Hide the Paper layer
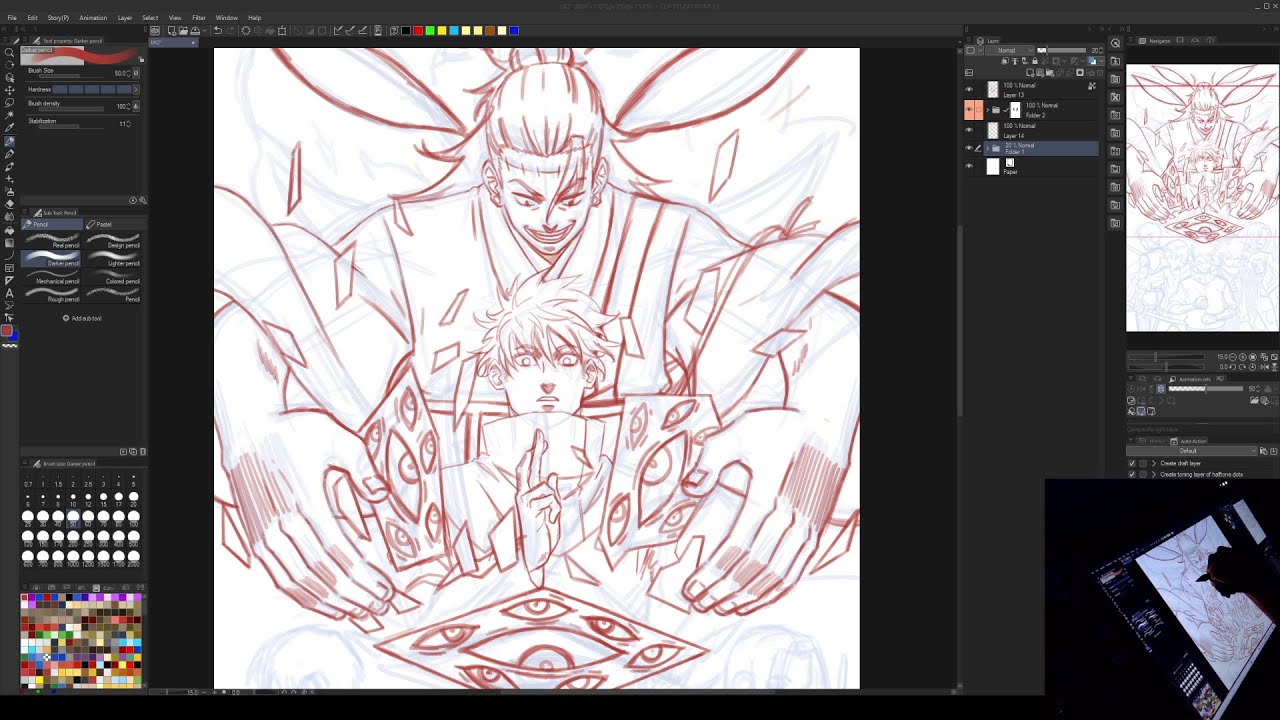 (x=968, y=167)
